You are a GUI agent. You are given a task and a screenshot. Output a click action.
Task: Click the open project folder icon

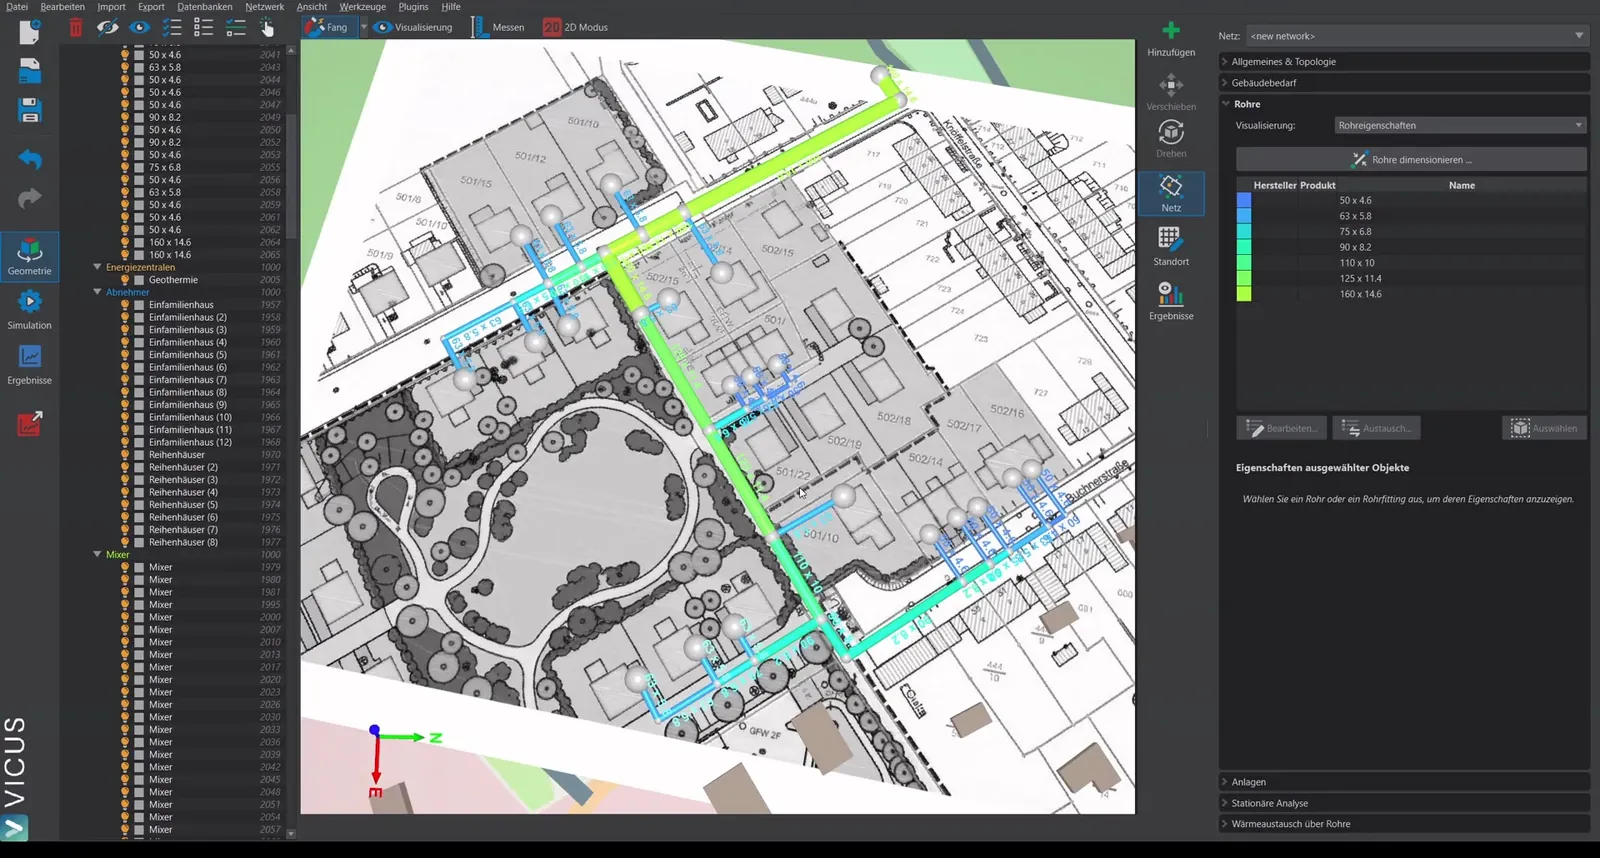click(30, 71)
